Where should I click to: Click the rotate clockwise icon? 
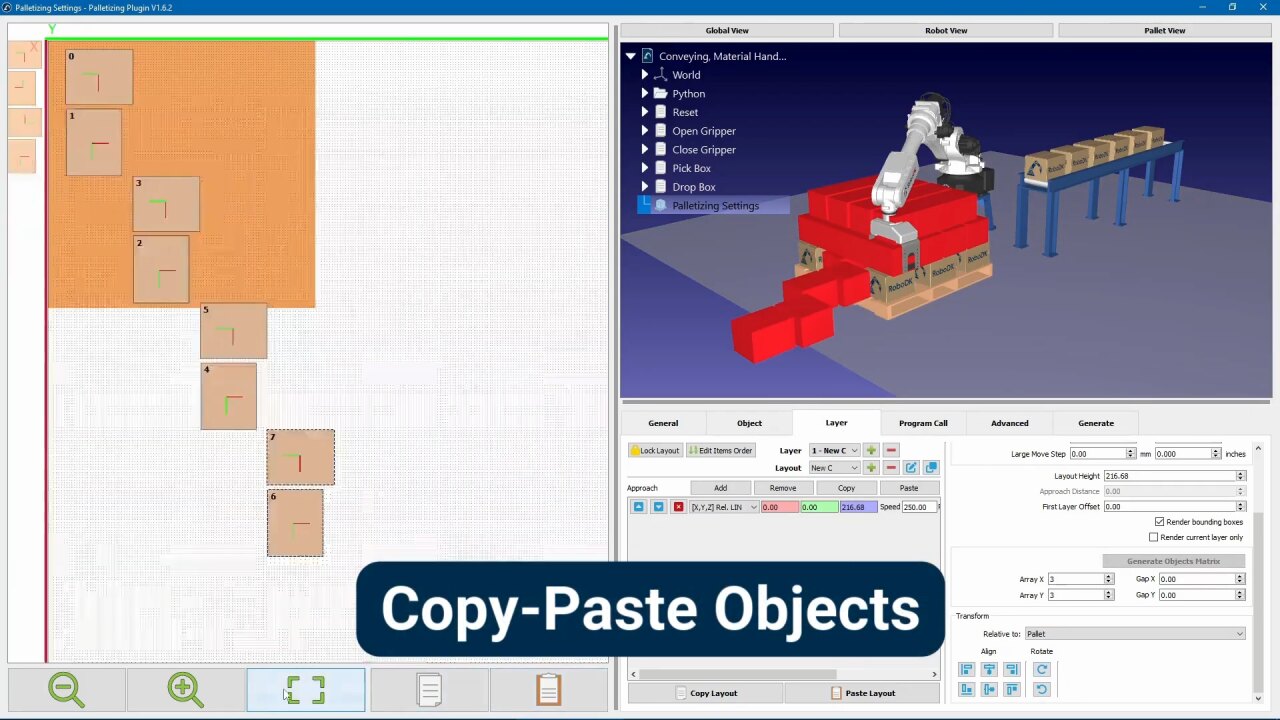(1041, 670)
